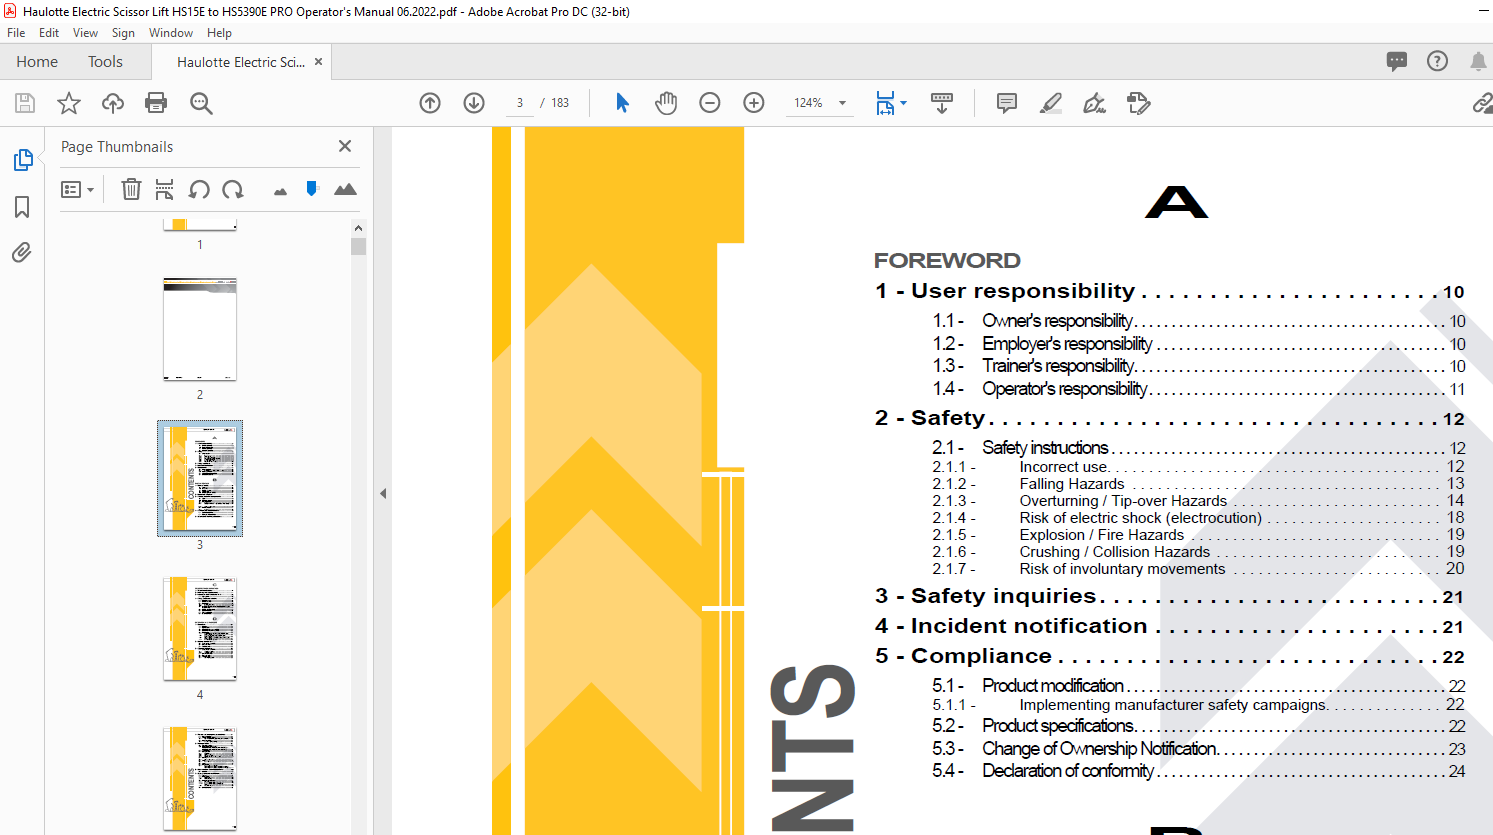Viewport: 1493px width, 835px height.
Task: Jump to User responsibility contents entry
Action: 1169,291
